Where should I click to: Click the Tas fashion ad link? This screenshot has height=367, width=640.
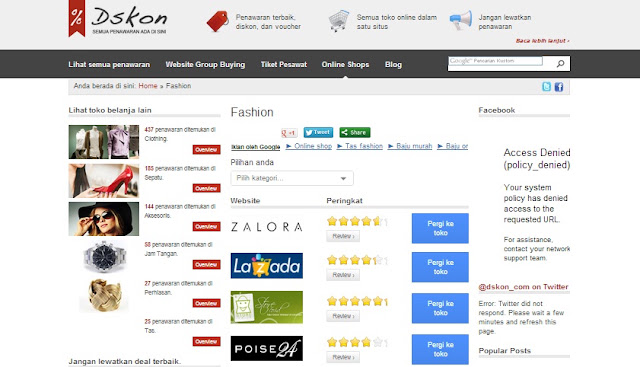[364, 146]
